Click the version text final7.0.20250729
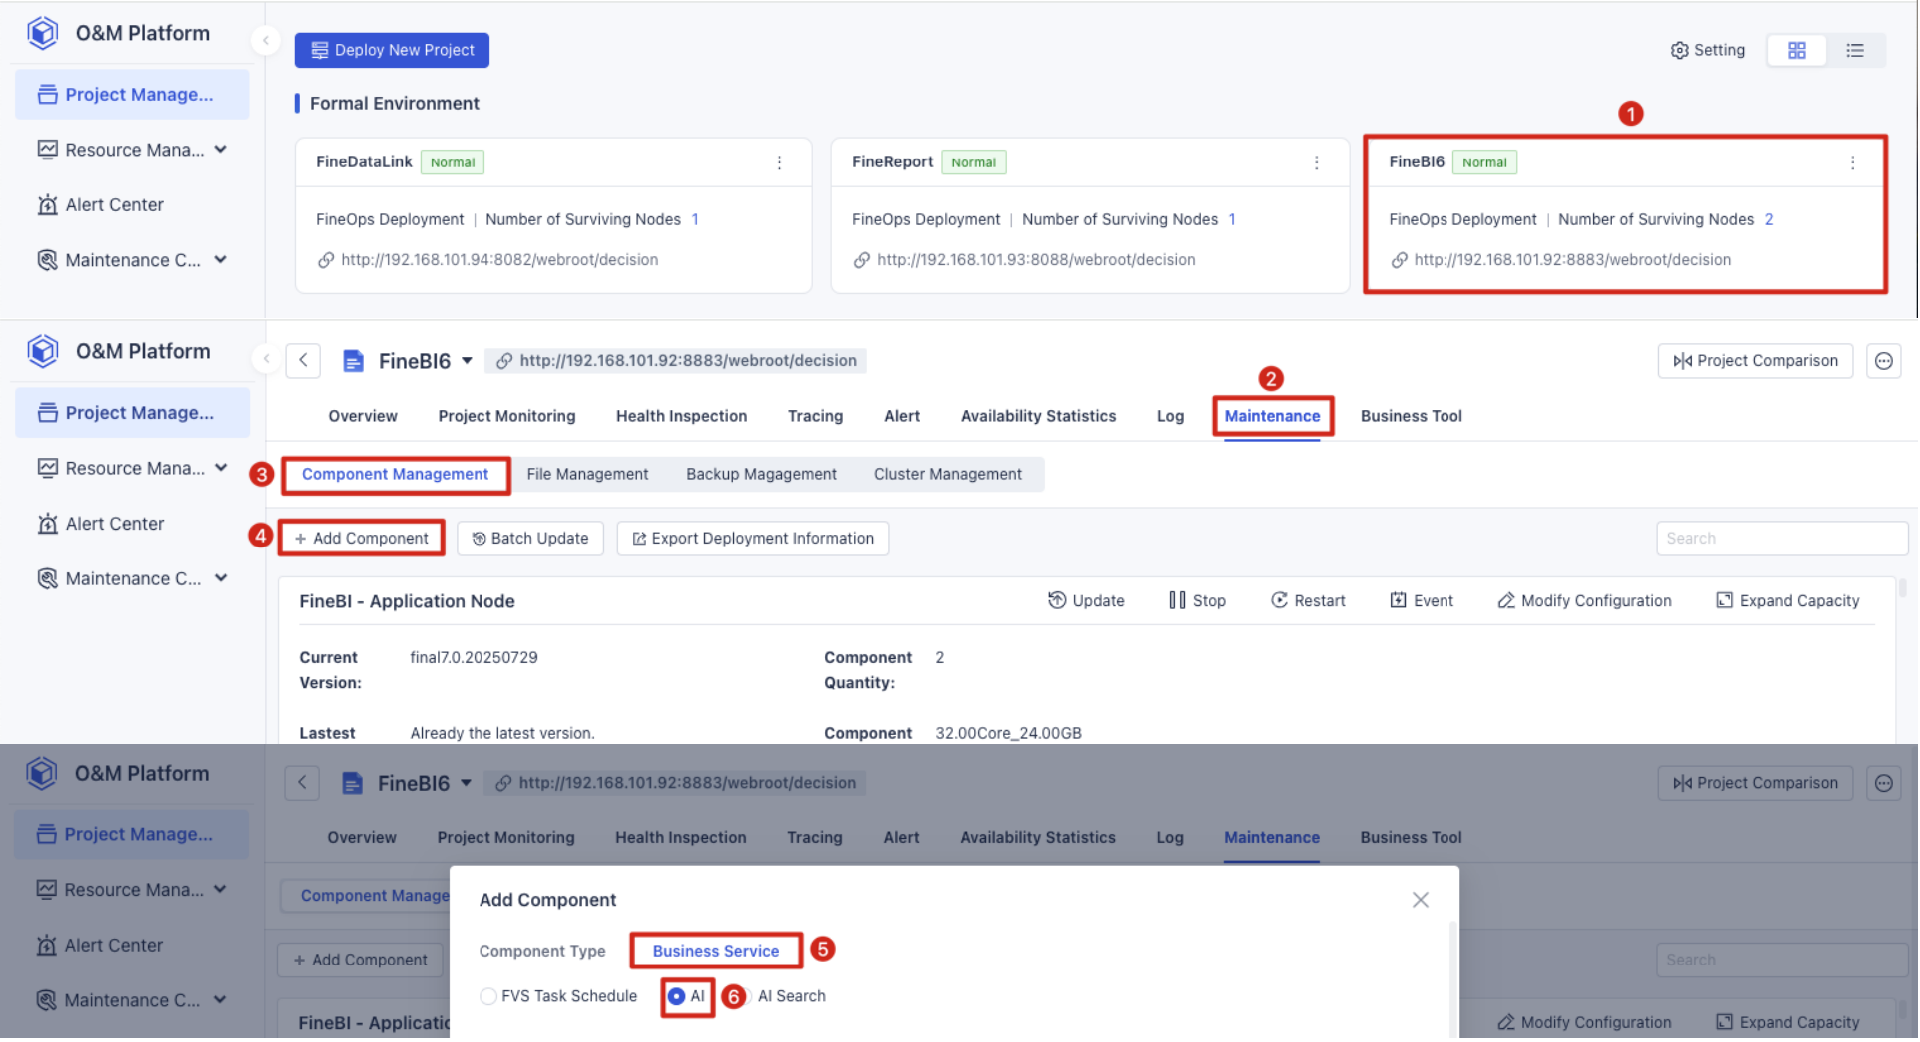This screenshot has width=1920, height=1042. (x=474, y=657)
